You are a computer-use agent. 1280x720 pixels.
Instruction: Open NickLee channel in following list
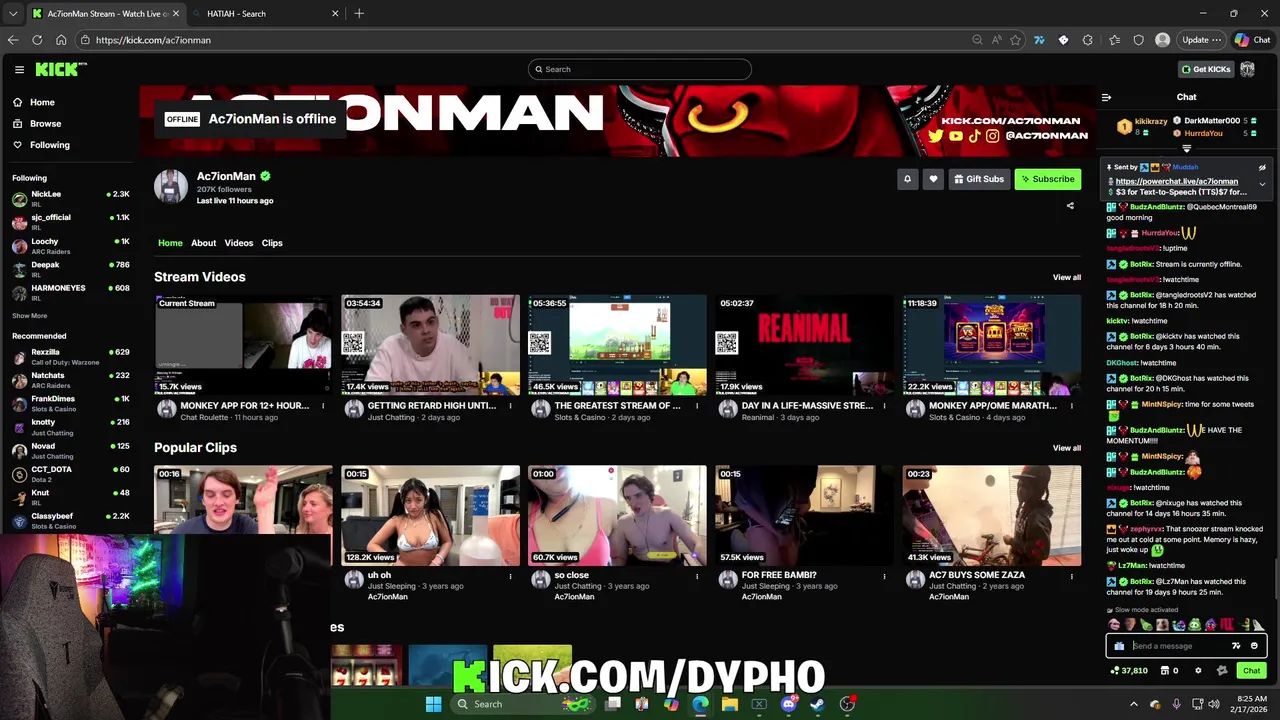[70, 198]
